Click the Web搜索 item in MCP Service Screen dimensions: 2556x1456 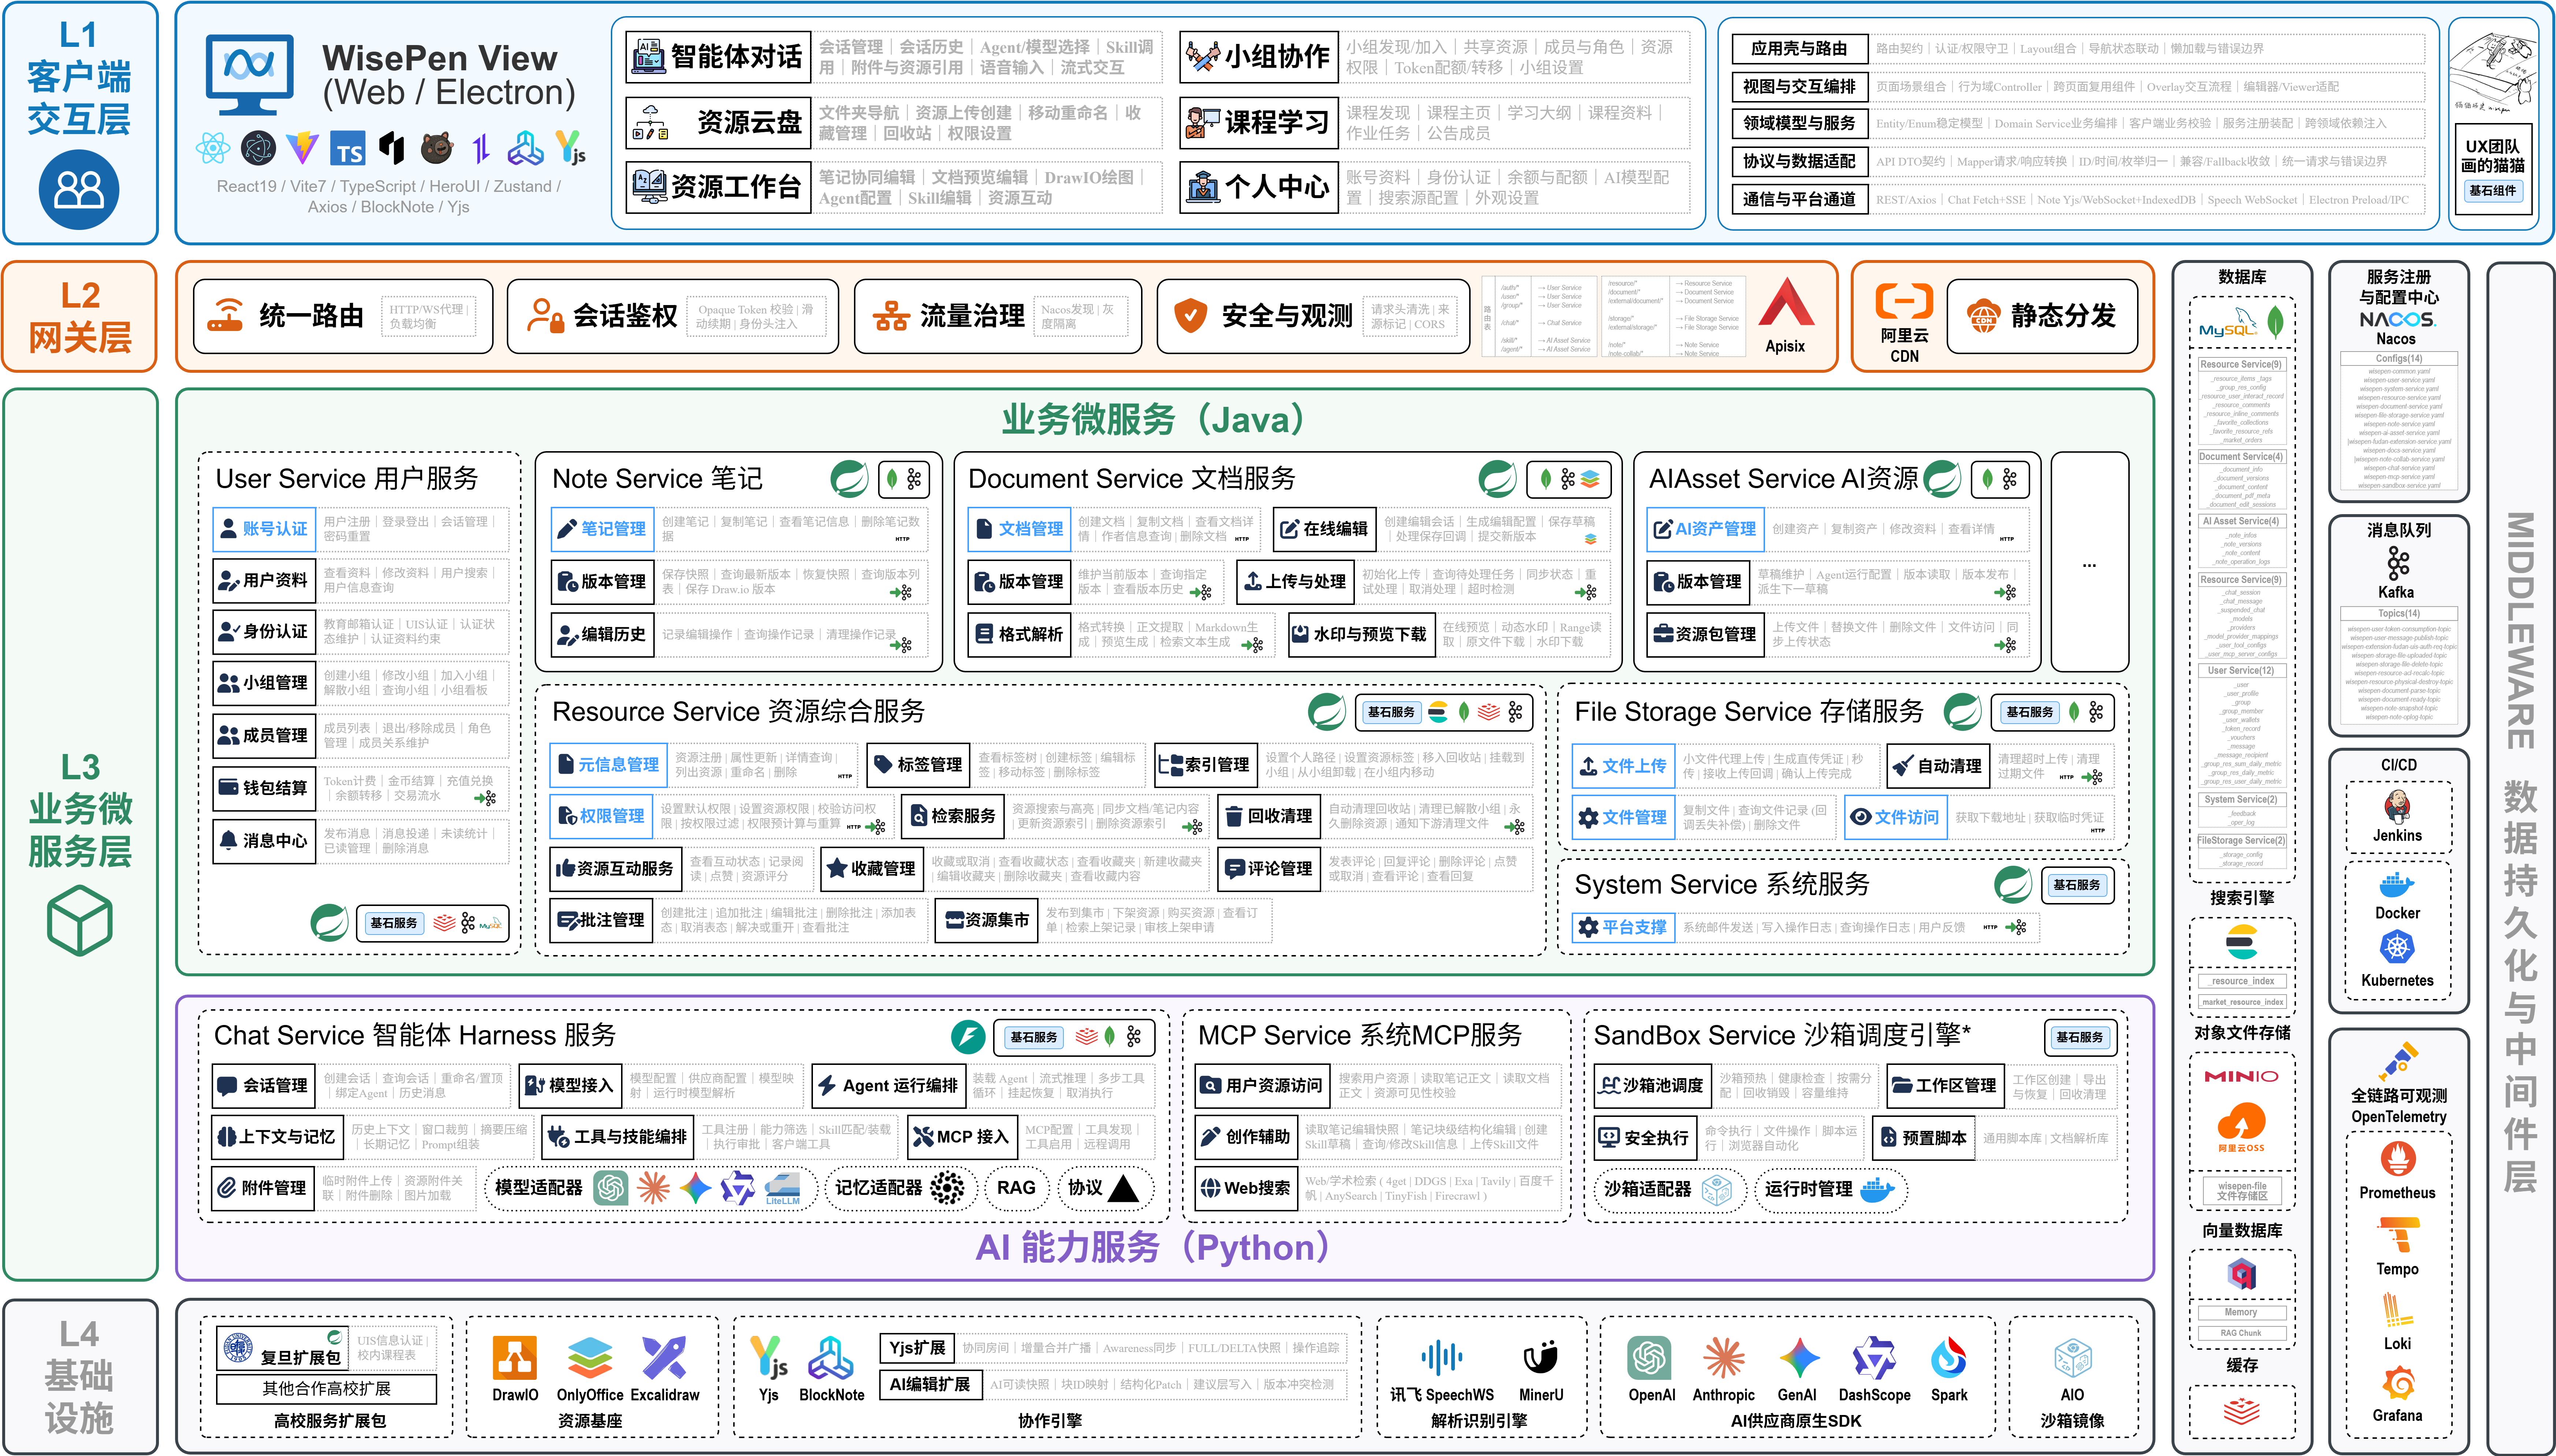pos(1247,1188)
